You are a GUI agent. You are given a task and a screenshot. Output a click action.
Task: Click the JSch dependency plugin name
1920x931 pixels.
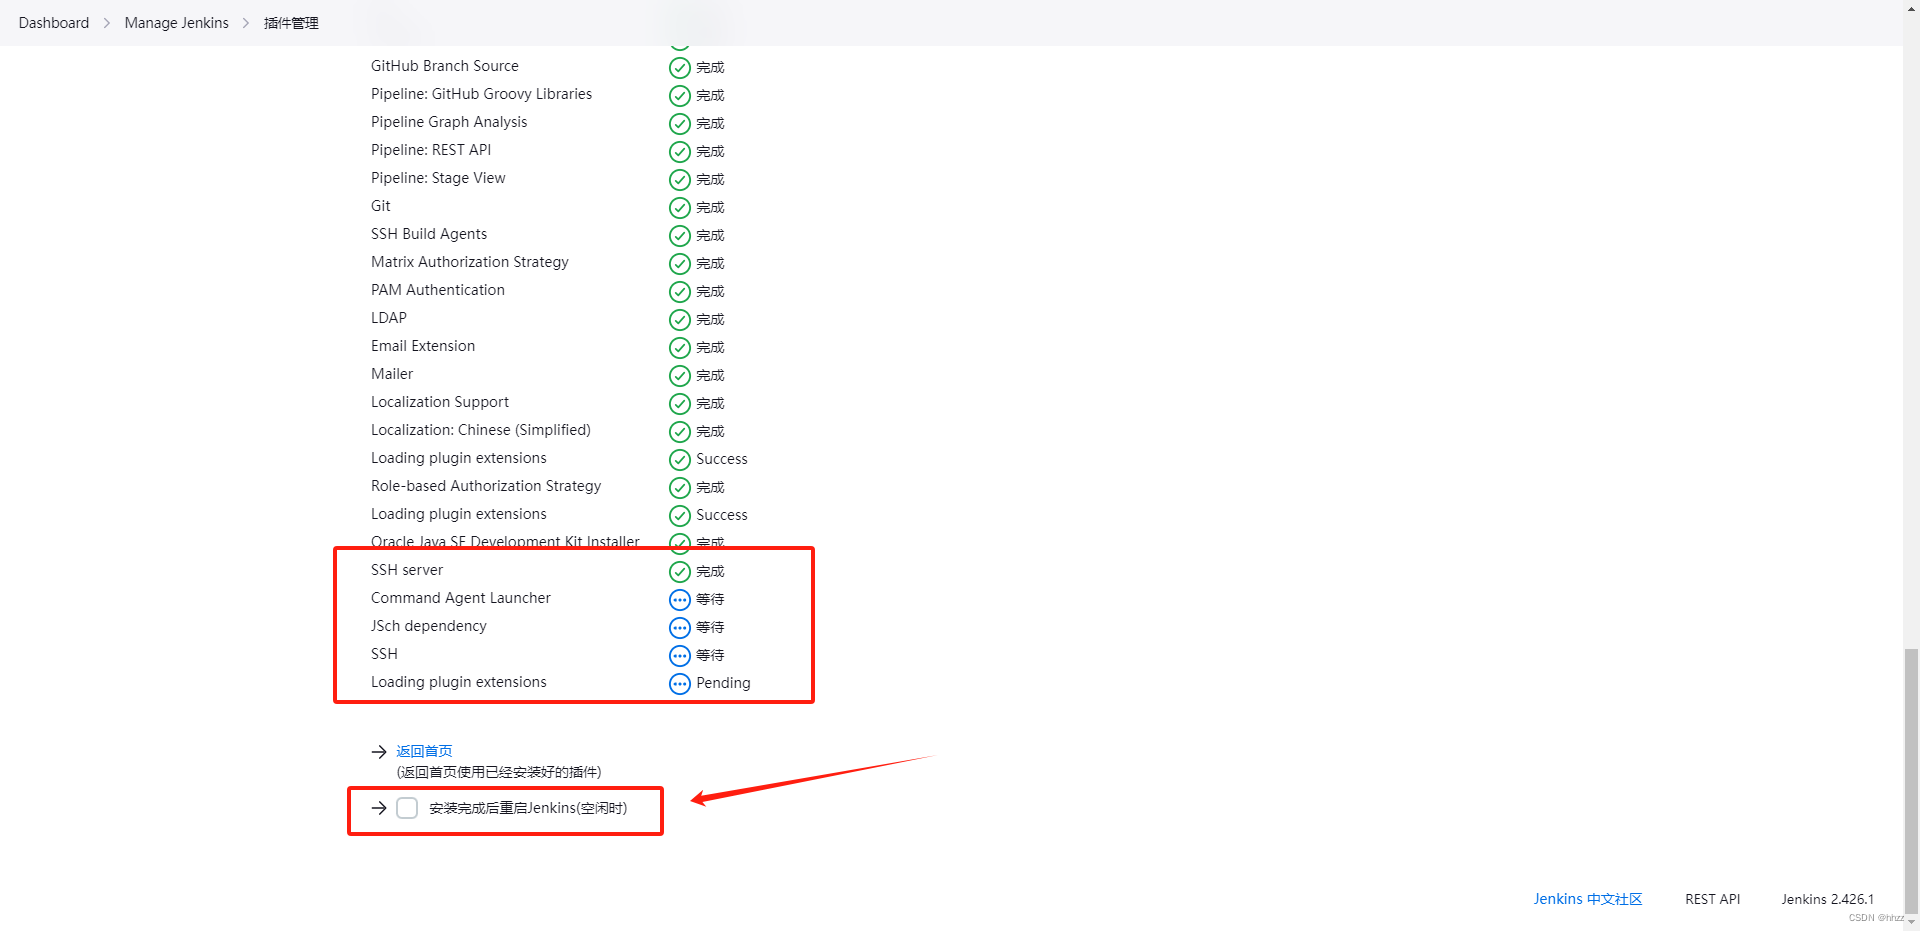click(x=429, y=626)
